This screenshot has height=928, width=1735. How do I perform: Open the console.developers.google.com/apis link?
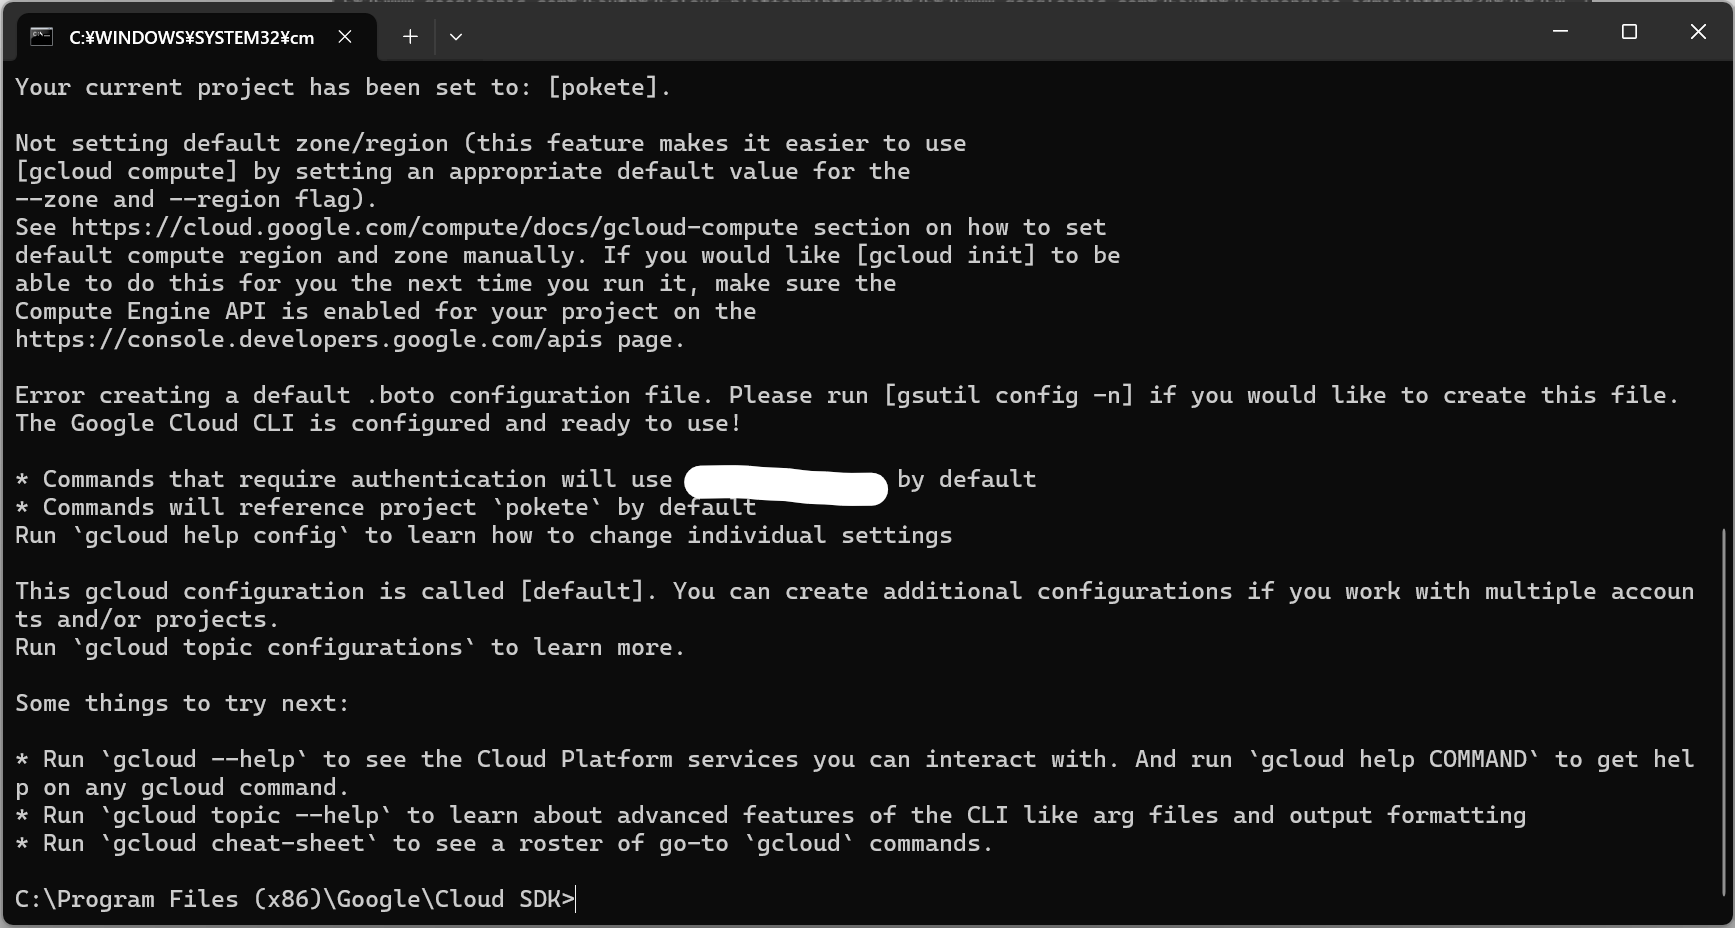[x=309, y=340]
